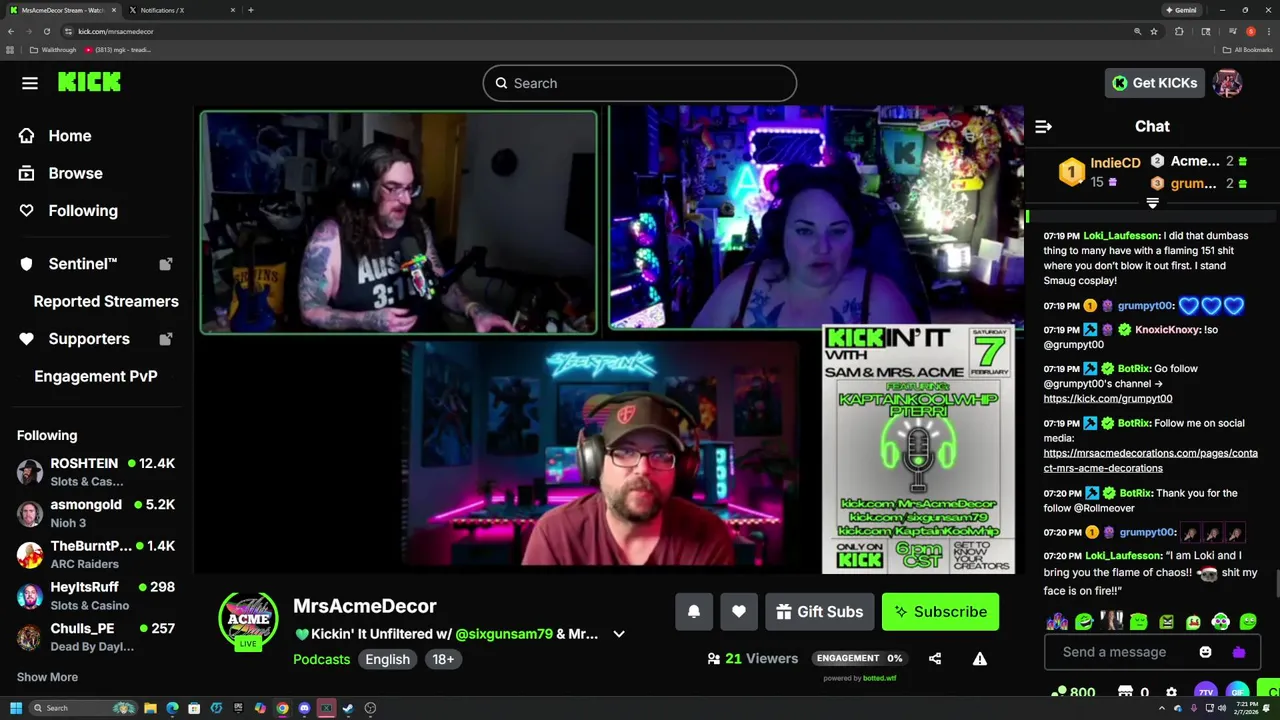Click Gemini button in browser title bar

(1181, 10)
